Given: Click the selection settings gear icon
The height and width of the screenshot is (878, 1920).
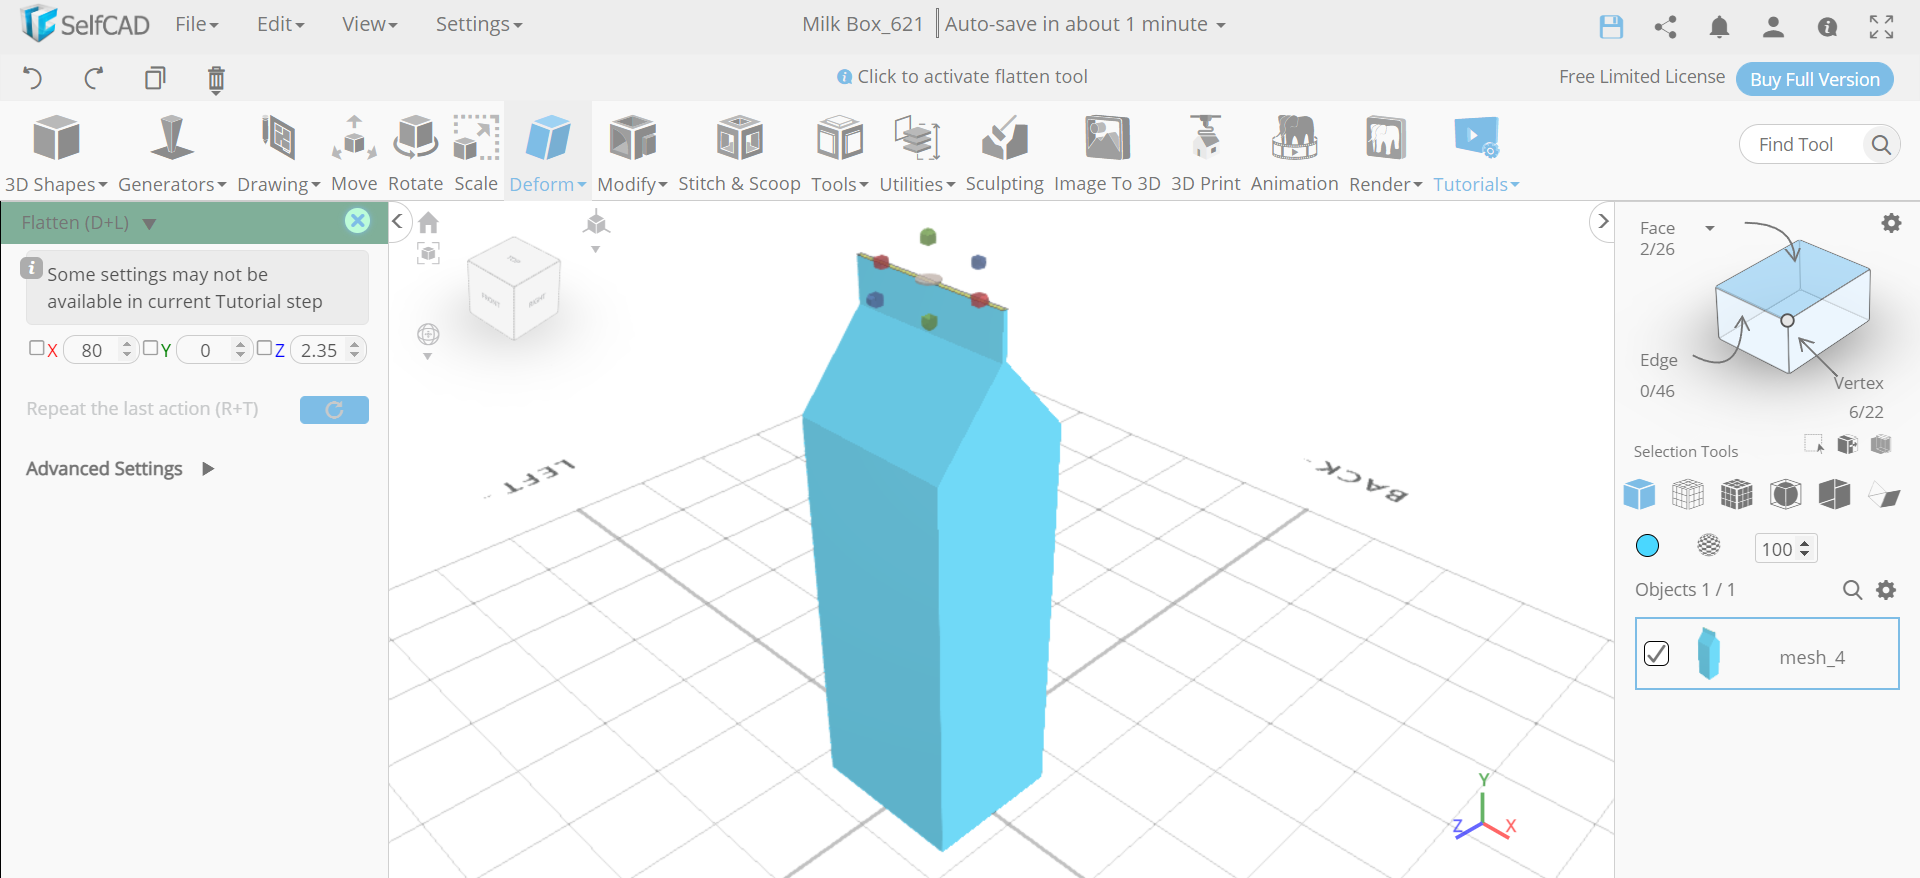Looking at the screenshot, I should pyautogui.click(x=1891, y=223).
